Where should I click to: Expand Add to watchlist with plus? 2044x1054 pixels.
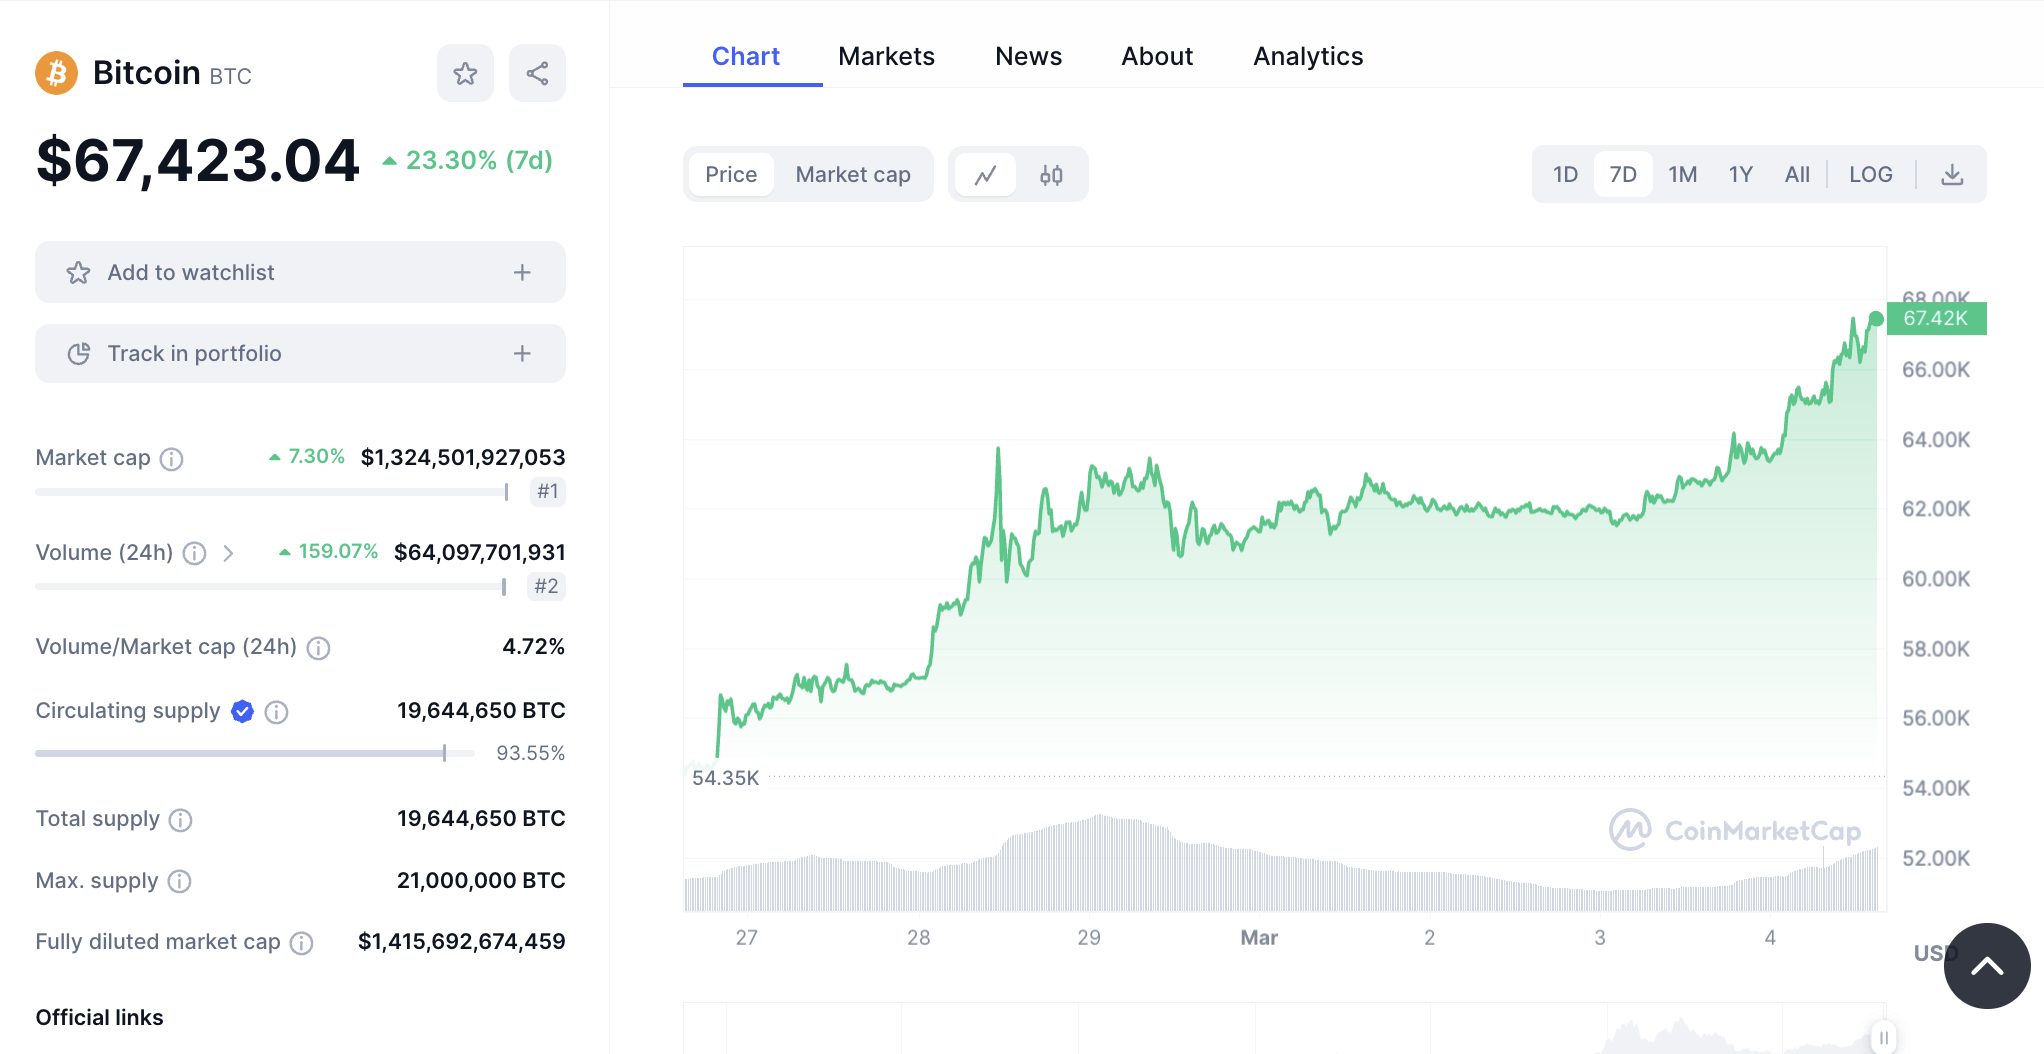[522, 272]
